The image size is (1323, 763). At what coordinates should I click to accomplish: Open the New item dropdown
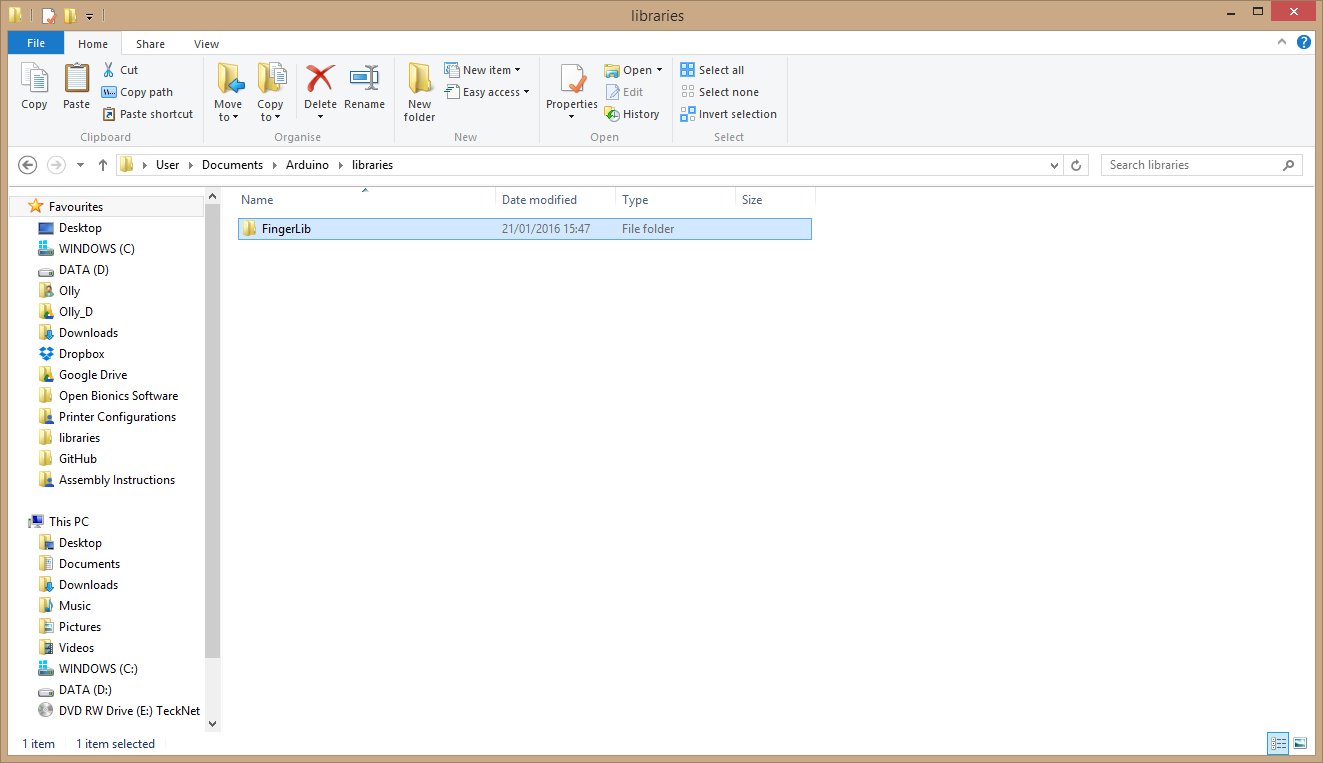coord(482,70)
